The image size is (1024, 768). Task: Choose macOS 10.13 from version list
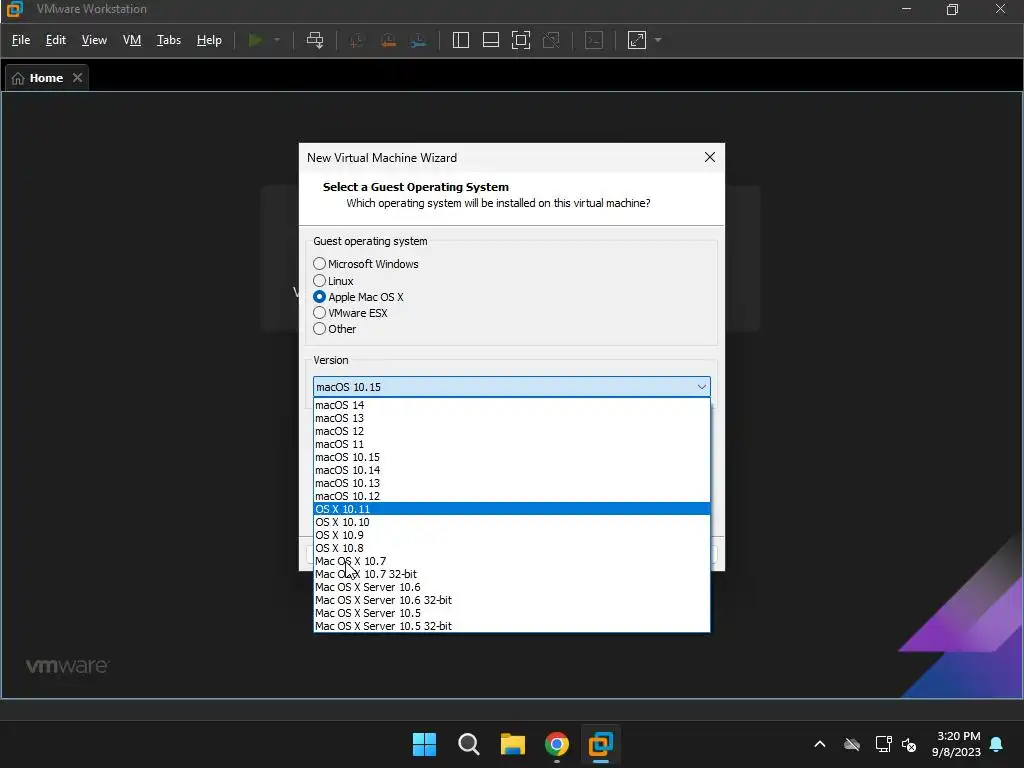pos(511,483)
